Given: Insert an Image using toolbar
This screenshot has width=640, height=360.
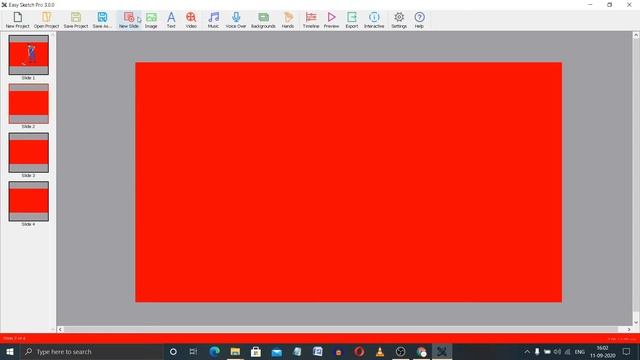Looking at the screenshot, I should 151,20.
